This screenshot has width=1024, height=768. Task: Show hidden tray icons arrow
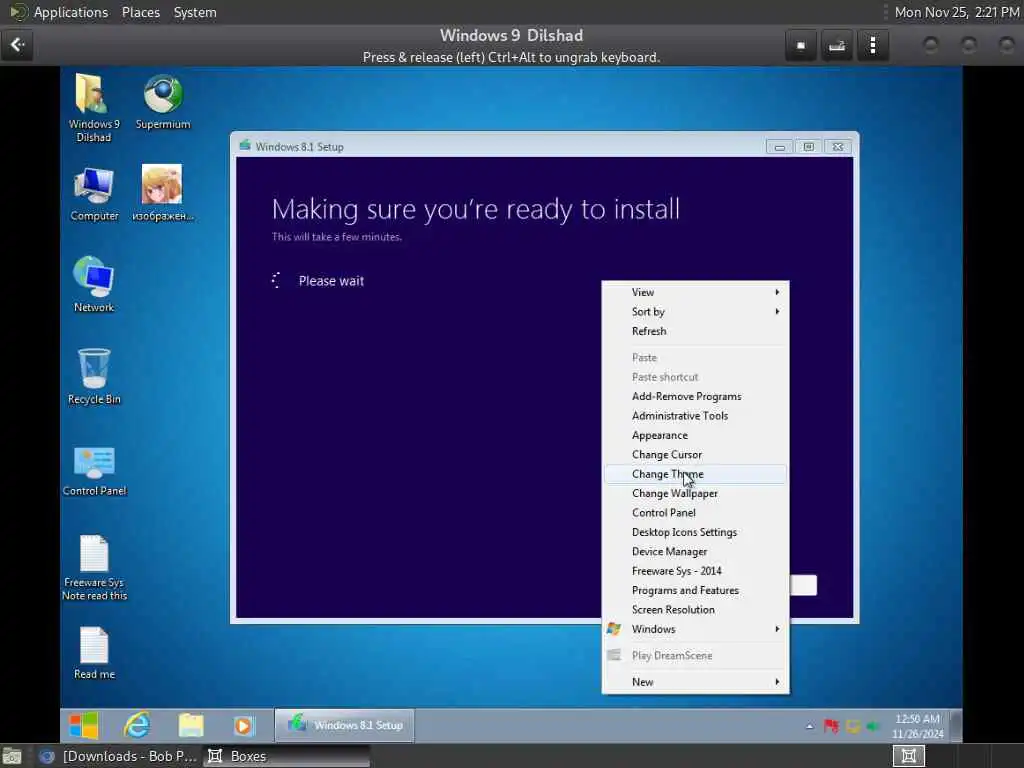[x=810, y=726]
